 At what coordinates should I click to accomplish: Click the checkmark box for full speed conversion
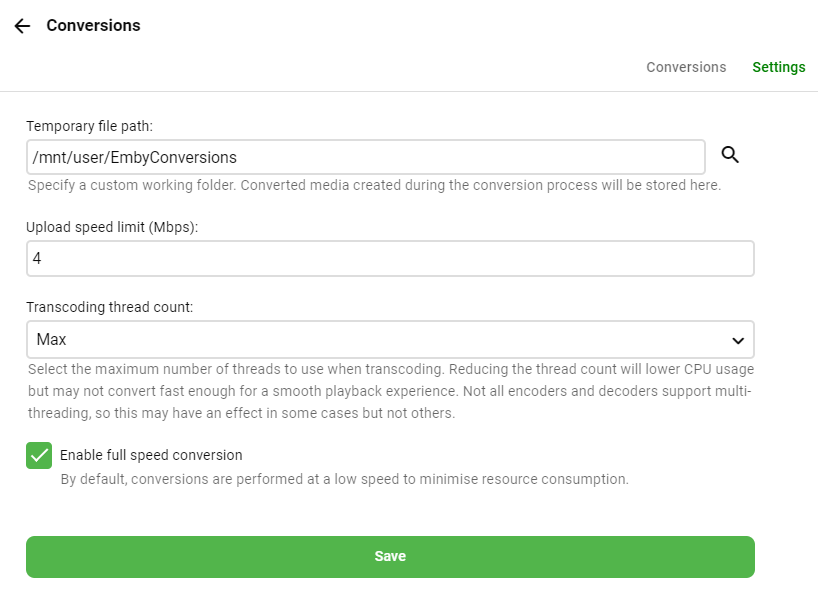[x=39, y=455]
